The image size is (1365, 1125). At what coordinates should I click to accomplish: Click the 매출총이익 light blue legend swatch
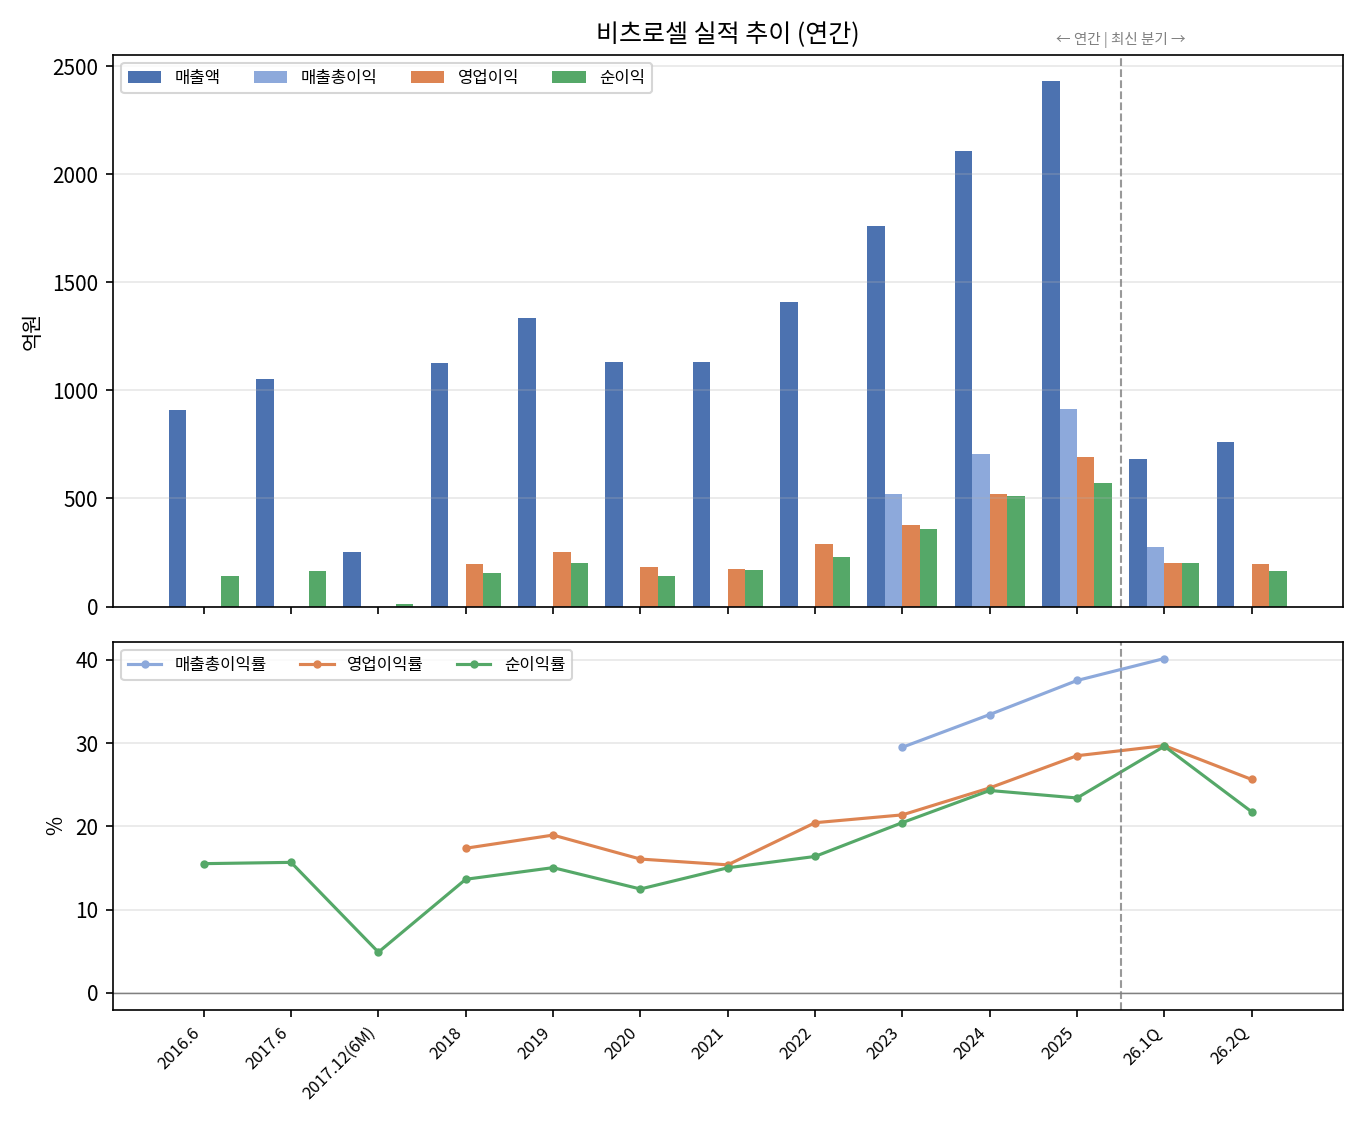(270, 78)
